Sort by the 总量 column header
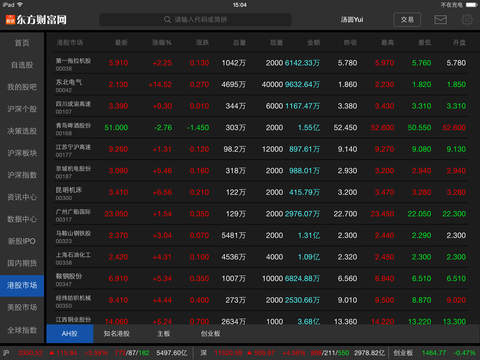 (x=239, y=43)
